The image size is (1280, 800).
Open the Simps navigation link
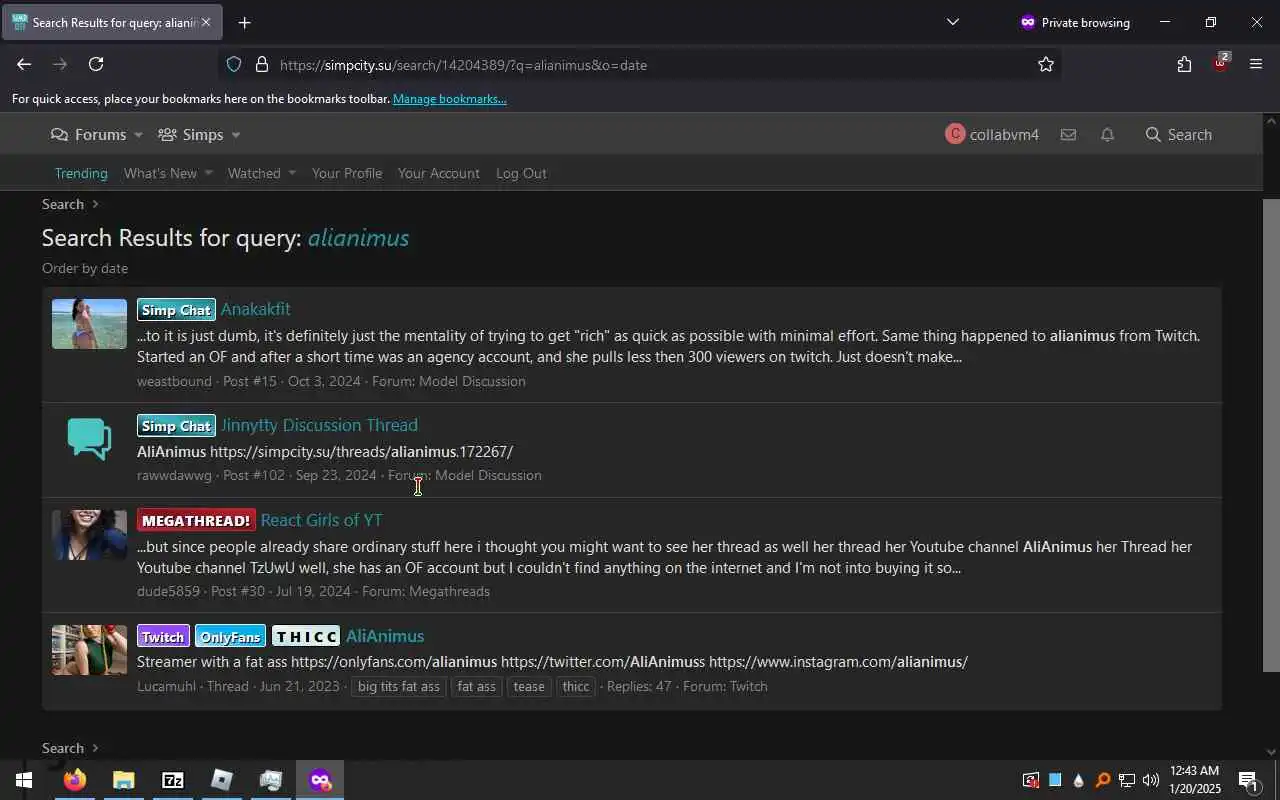coord(191,134)
